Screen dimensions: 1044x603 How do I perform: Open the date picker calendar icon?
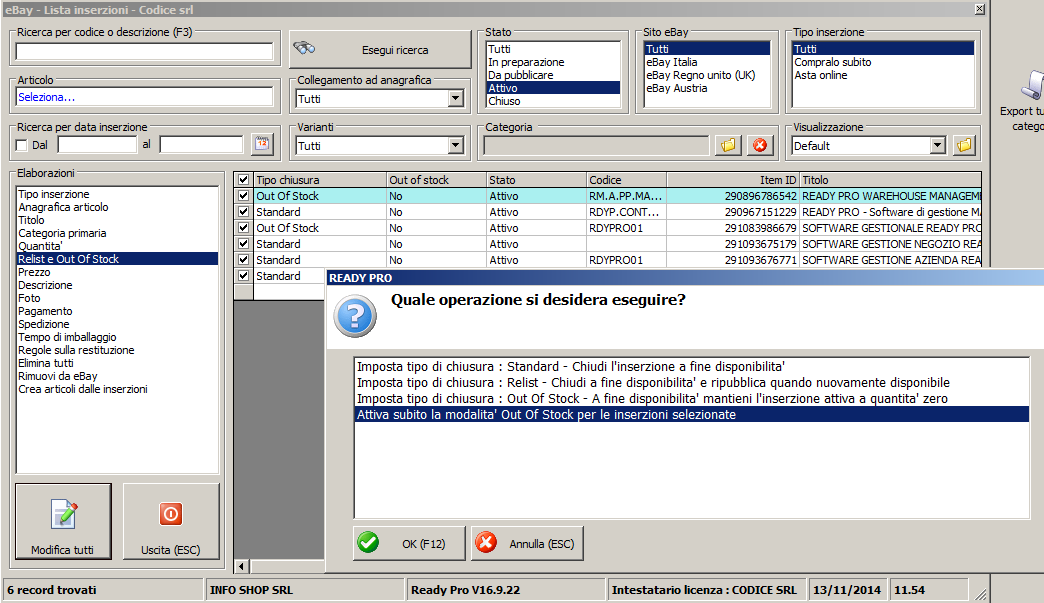(x=262, y=143)
